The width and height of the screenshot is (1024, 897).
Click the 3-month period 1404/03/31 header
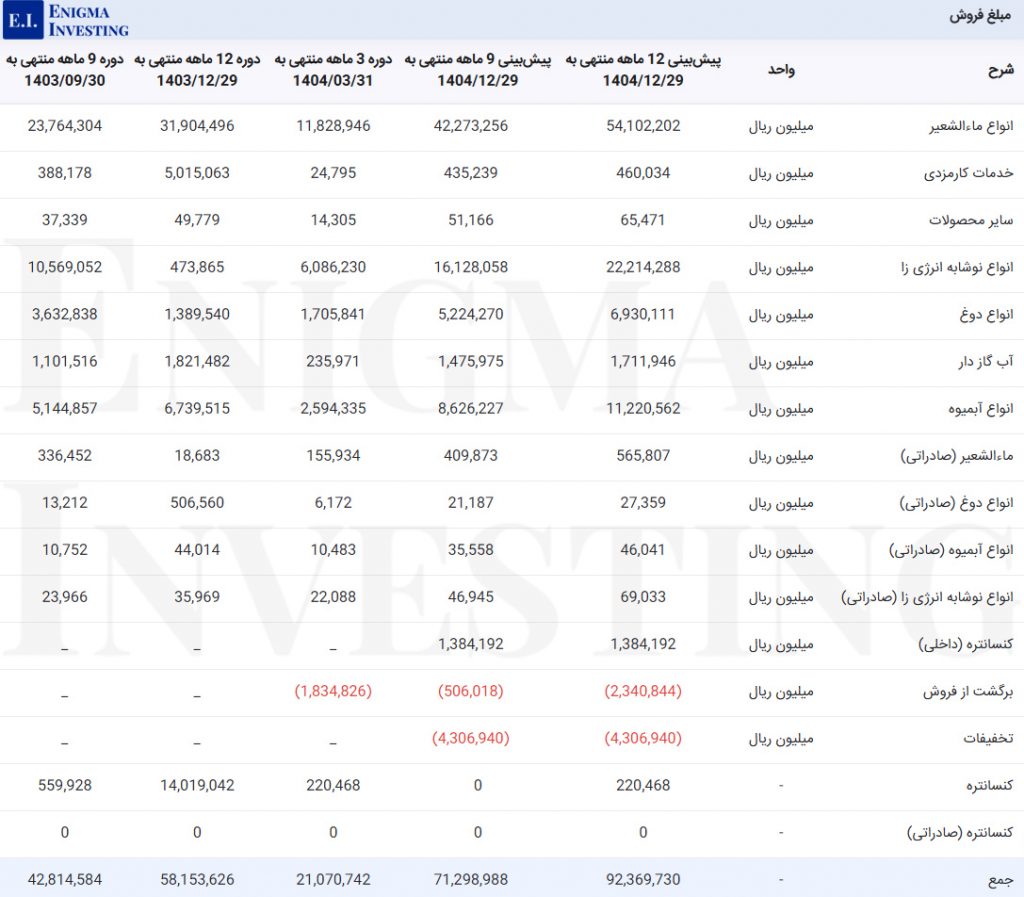333,70
